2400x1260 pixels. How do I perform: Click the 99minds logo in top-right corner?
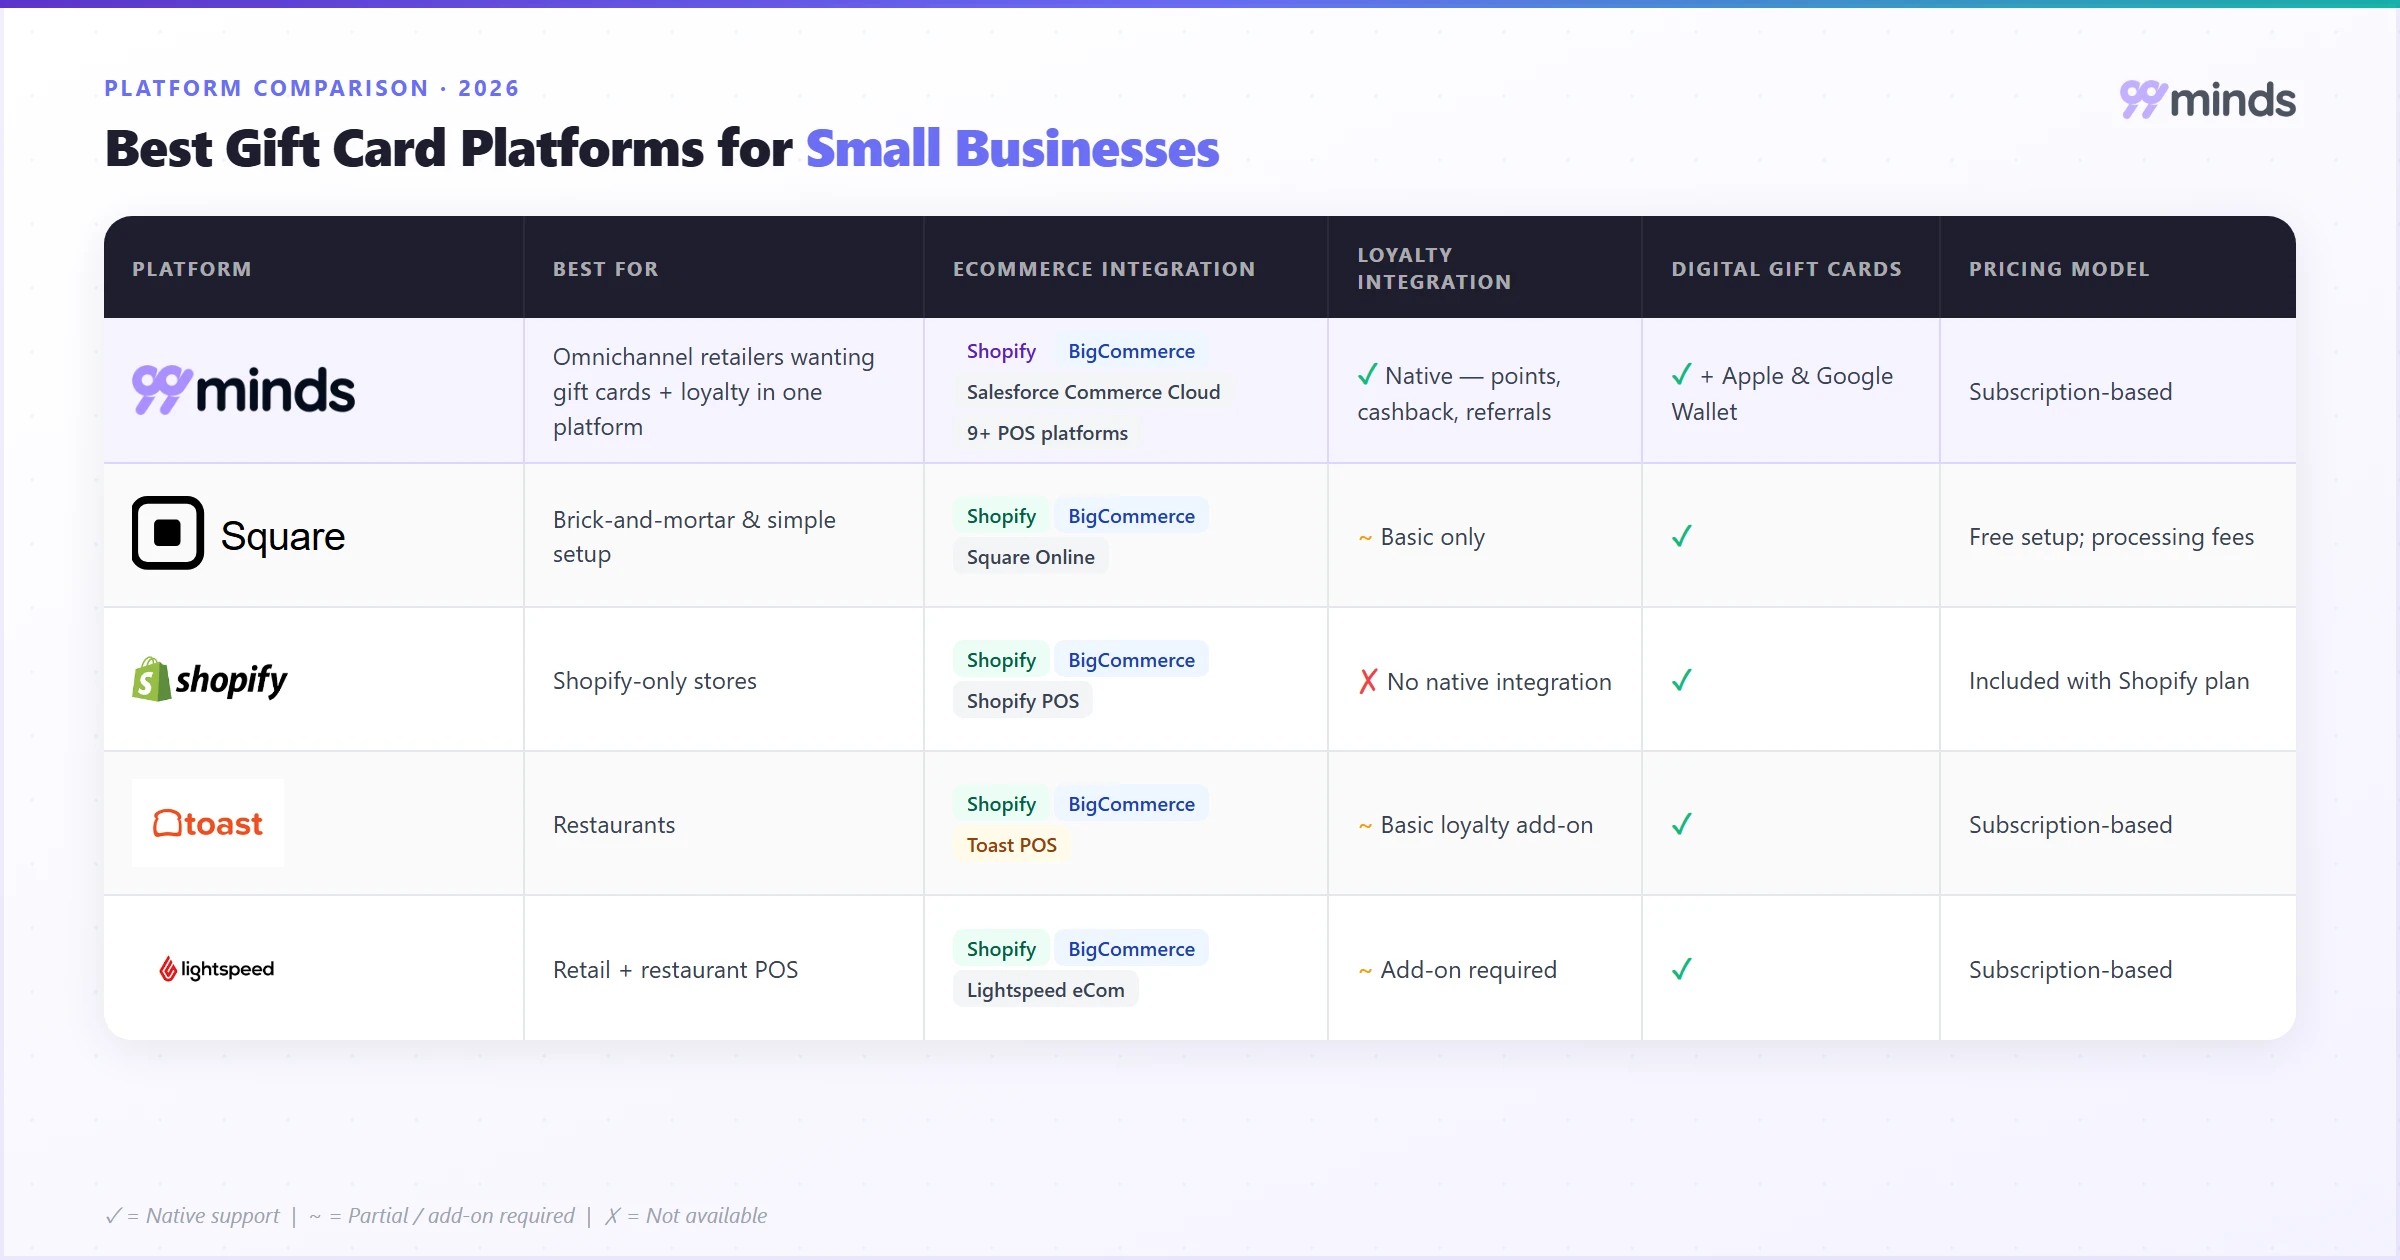tap(2207, 100)
